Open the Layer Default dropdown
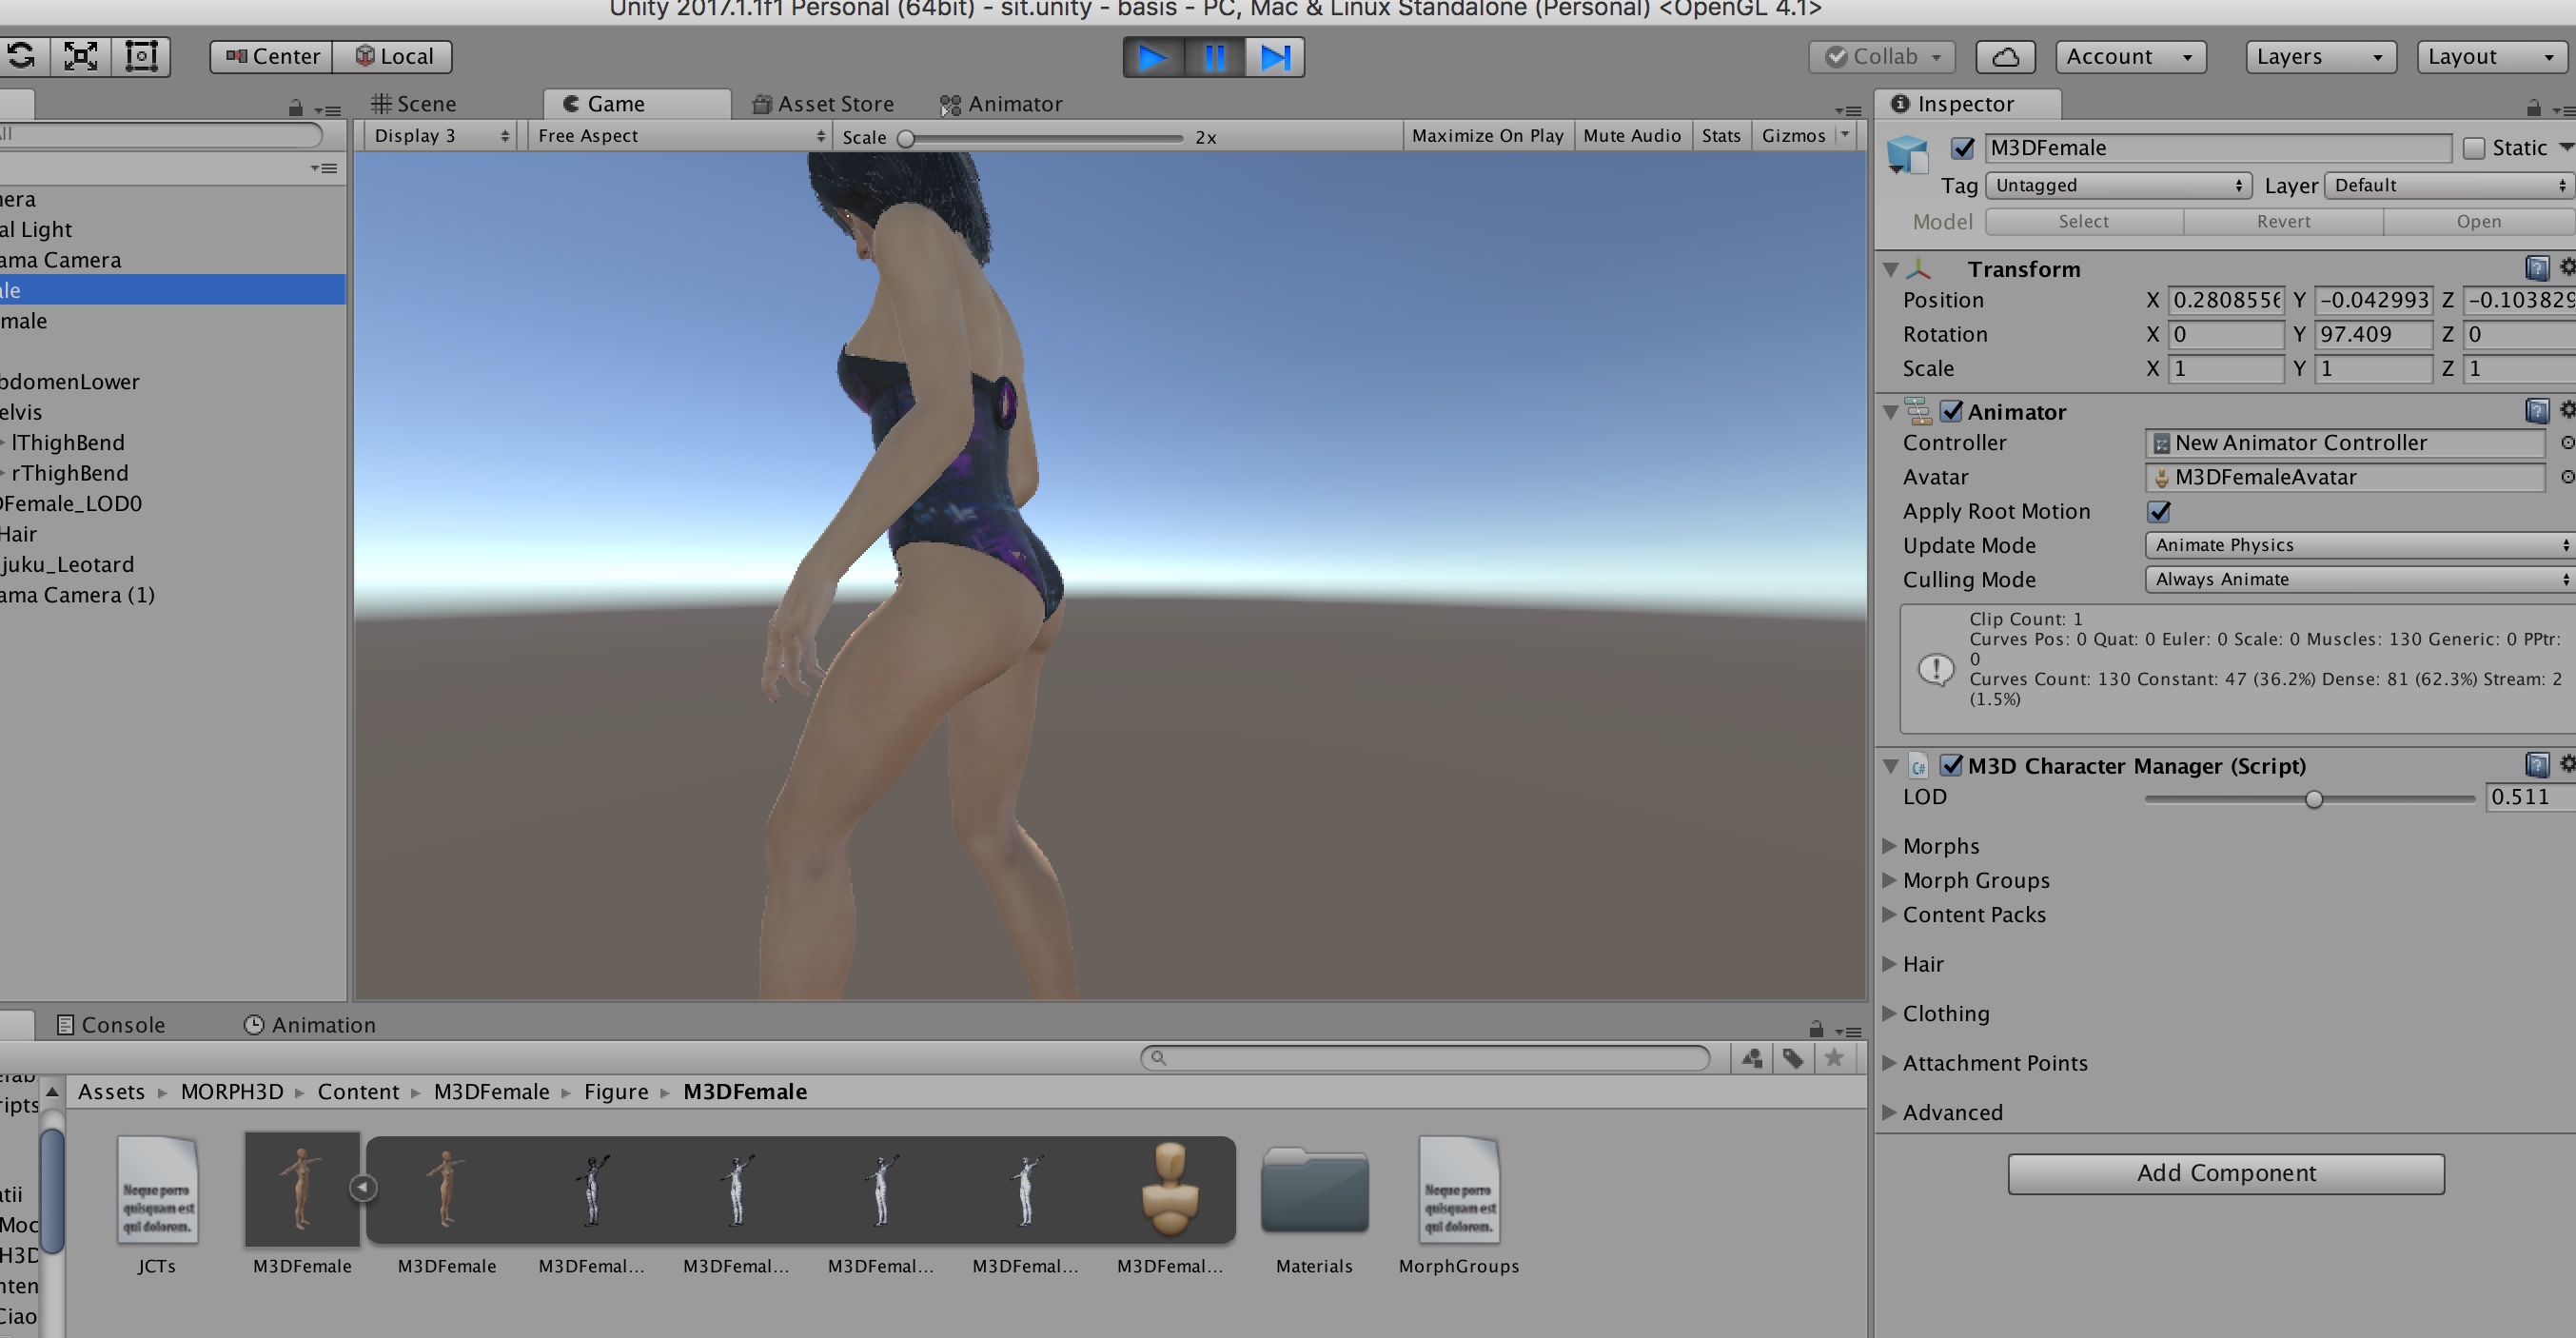2576x1338 pixels. (x=2449, y=185)
